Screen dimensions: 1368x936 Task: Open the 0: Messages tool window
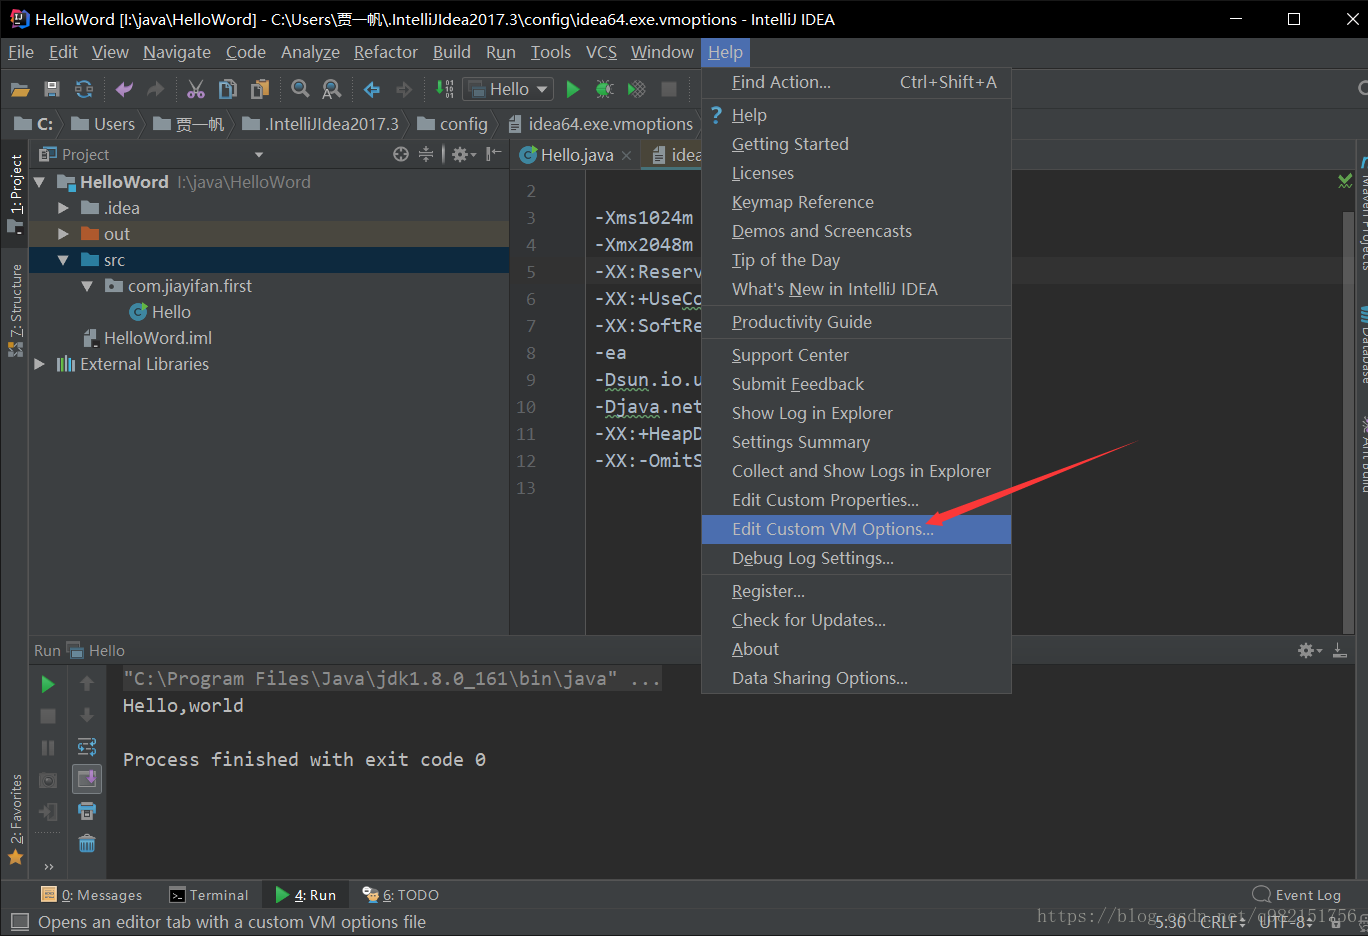point(92,895)
